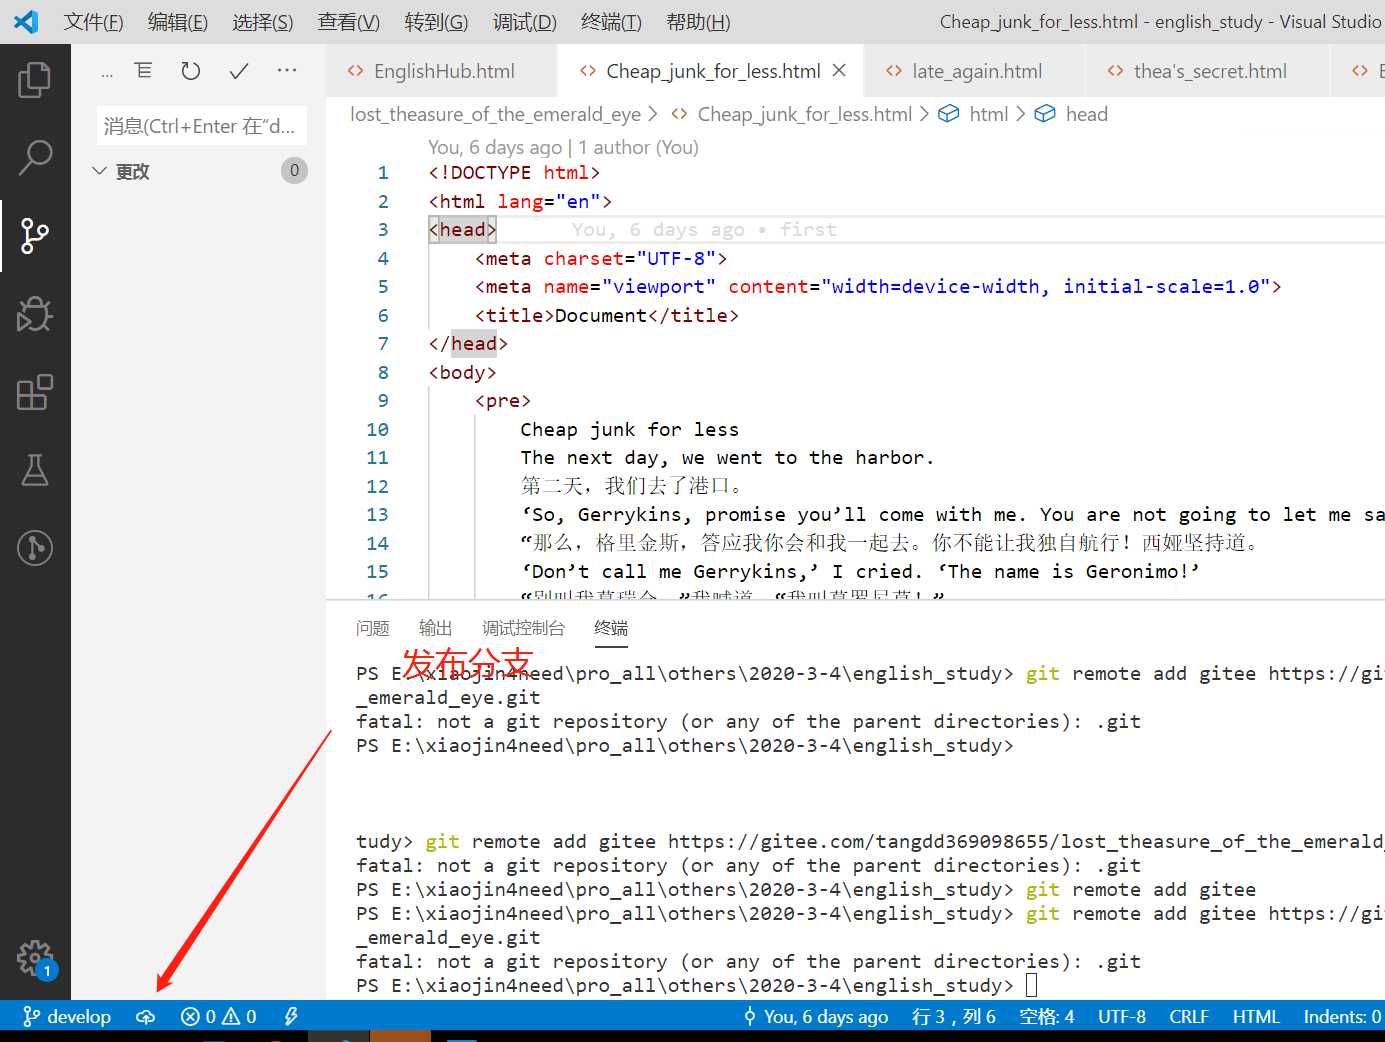Image resolution: width=1385 pixels, height=1042 pixels.
Task: Click the blame info You, 6 days ago in status bar
Action: pos(816,1016)
